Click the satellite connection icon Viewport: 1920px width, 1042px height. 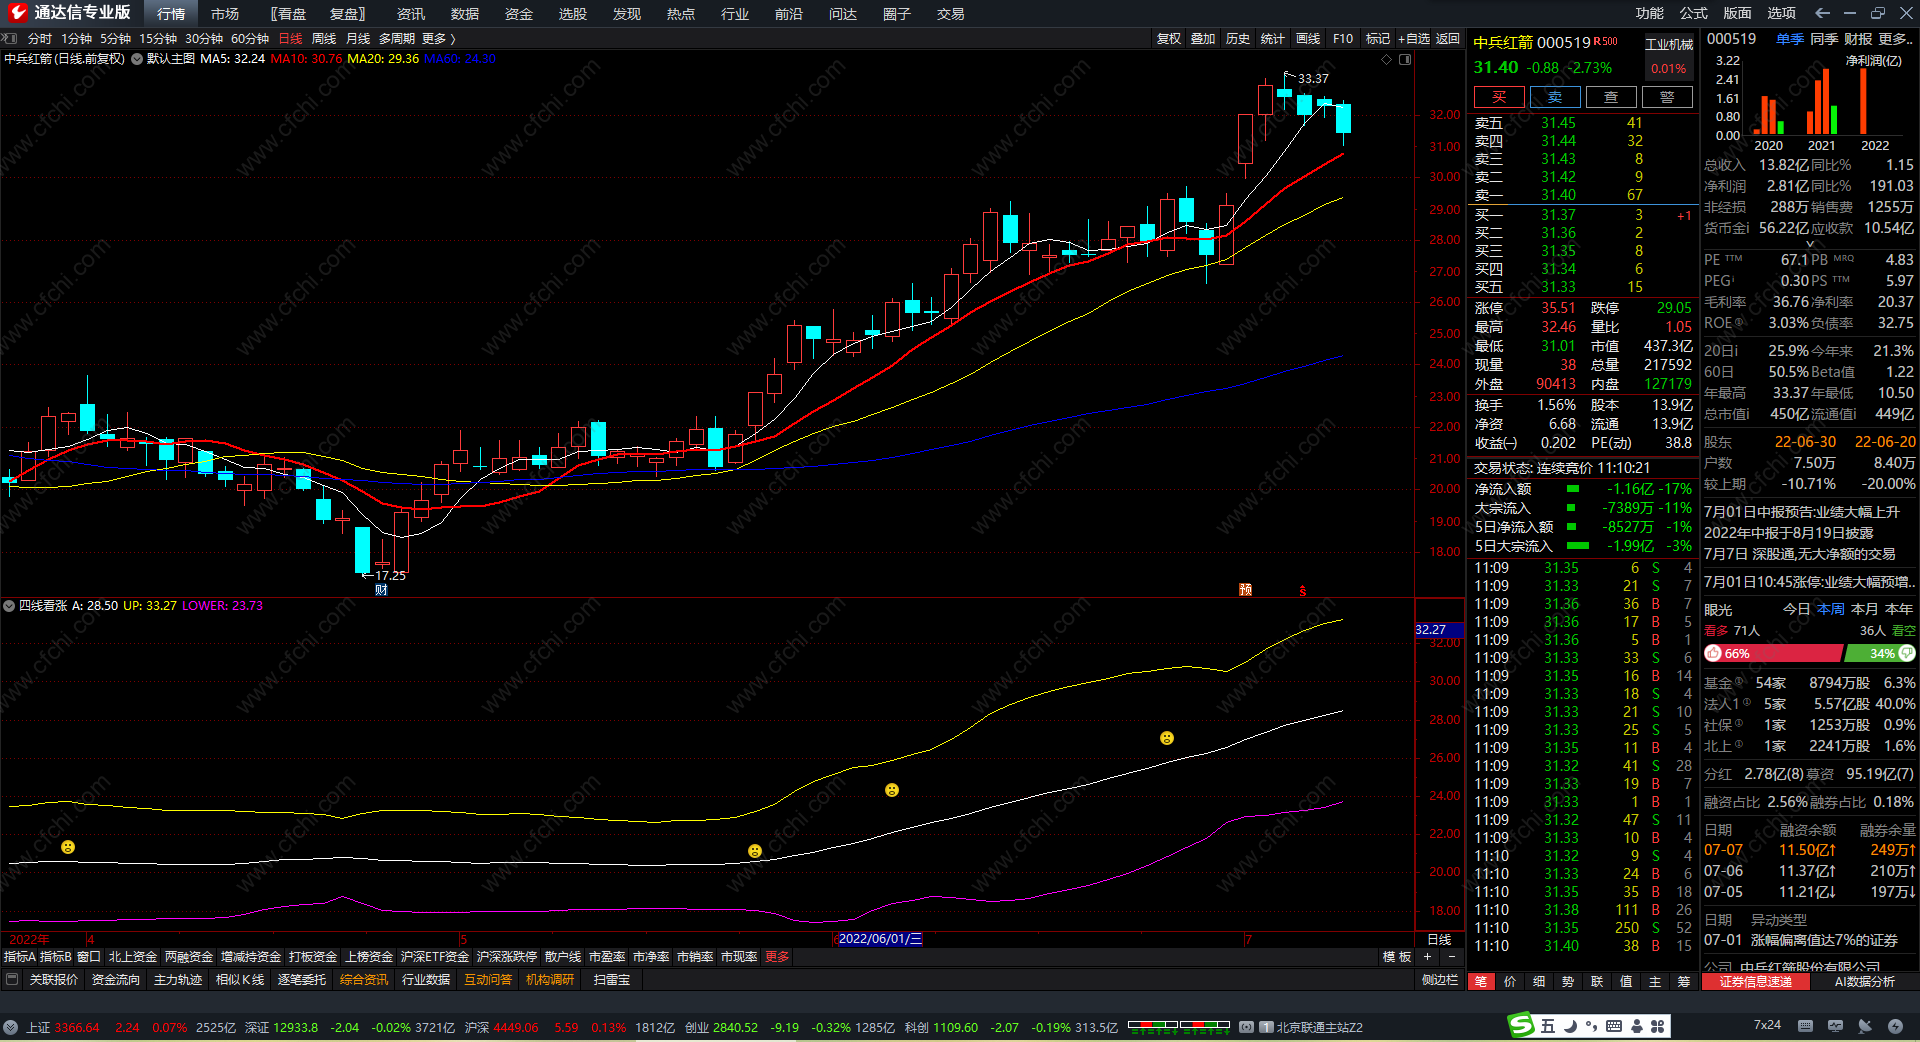pyautogui.click(x=1865, y=1026)
